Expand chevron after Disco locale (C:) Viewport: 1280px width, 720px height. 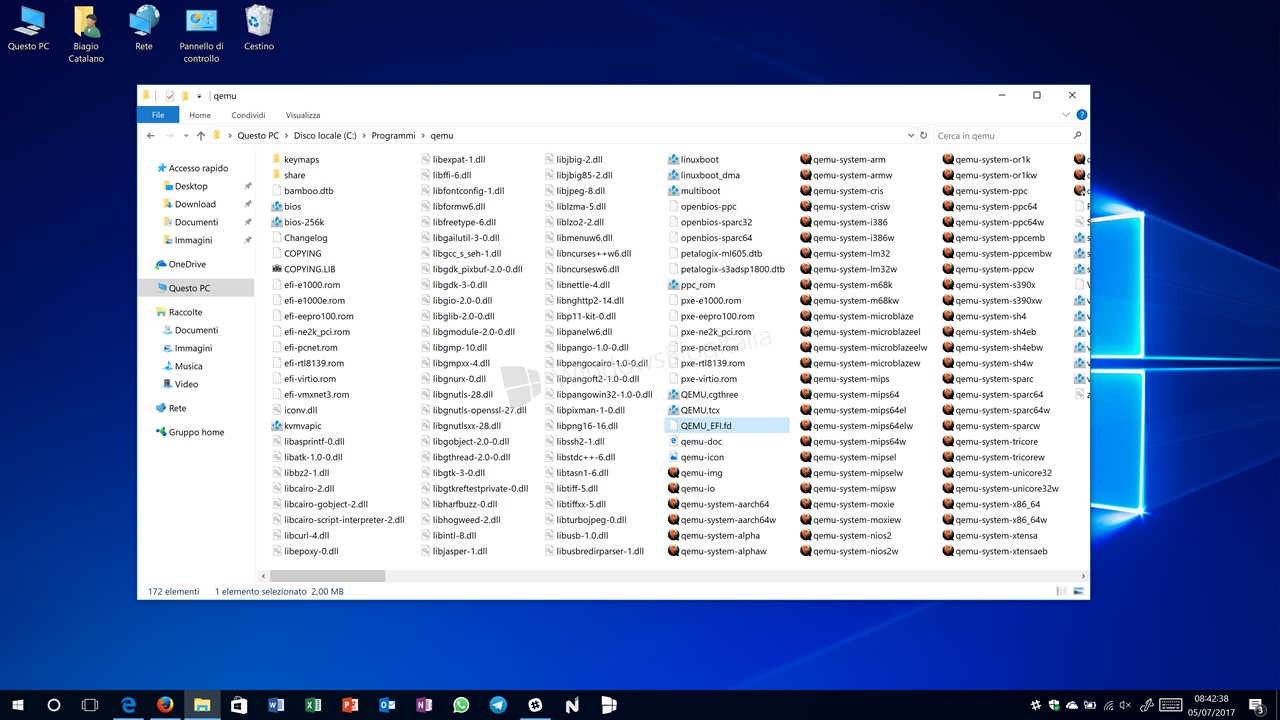point(364,135)
